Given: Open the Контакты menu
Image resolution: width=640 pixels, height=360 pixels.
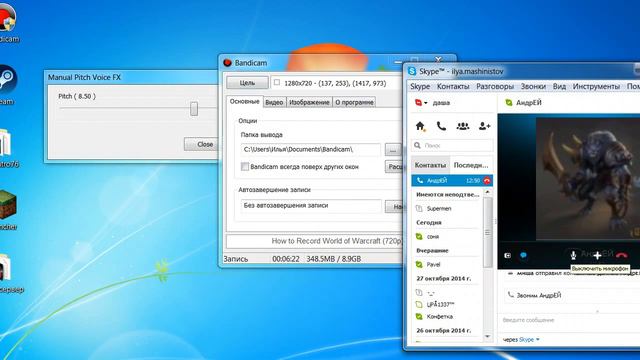Looking at the screenshot, I should (x=453, y=87).
